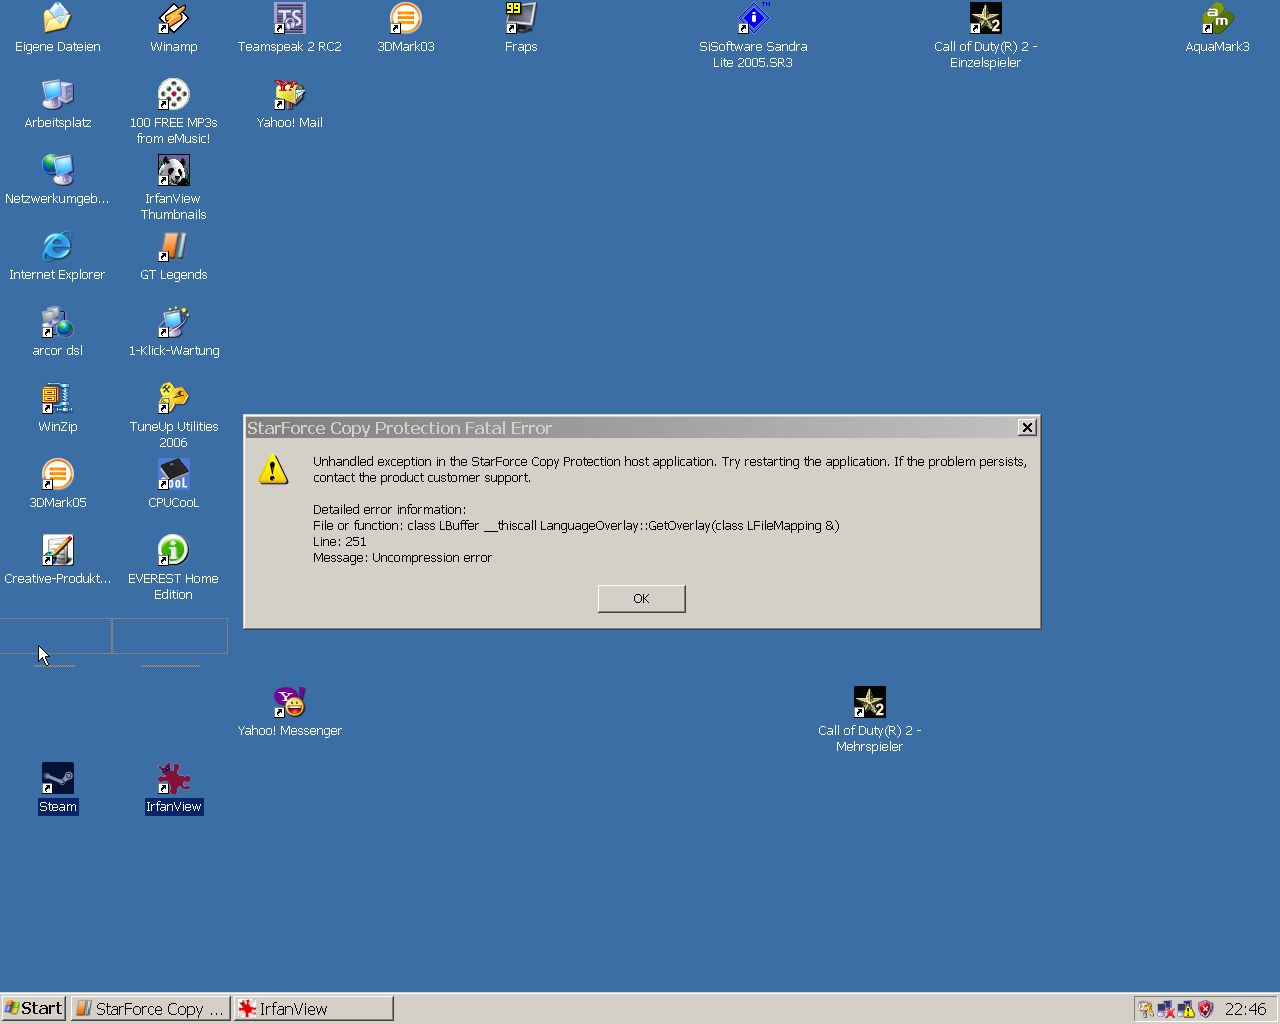
Task: Select the Yahoo! Messenger icon
Action: pyautogui.click(x=289, y=712)
